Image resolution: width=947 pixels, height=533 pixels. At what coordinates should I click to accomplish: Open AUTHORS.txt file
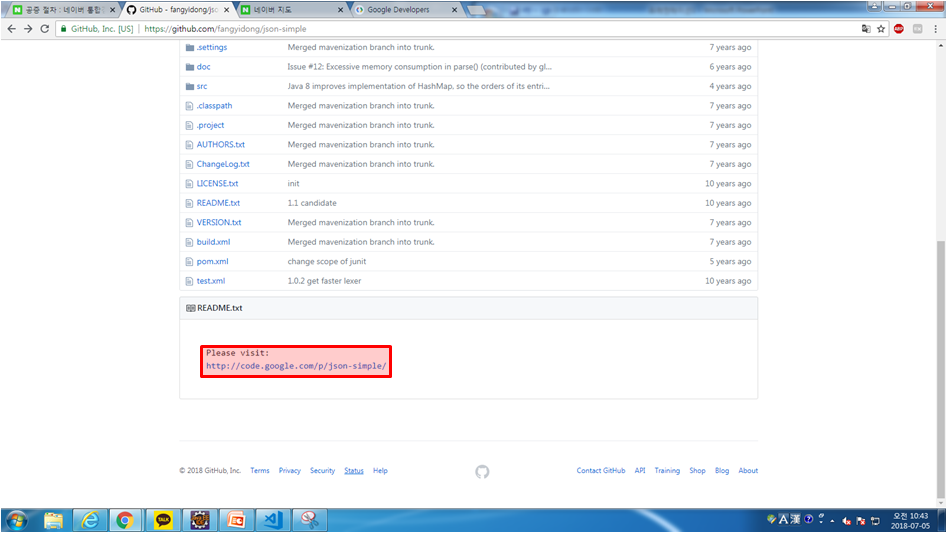[x=220, y=144]
